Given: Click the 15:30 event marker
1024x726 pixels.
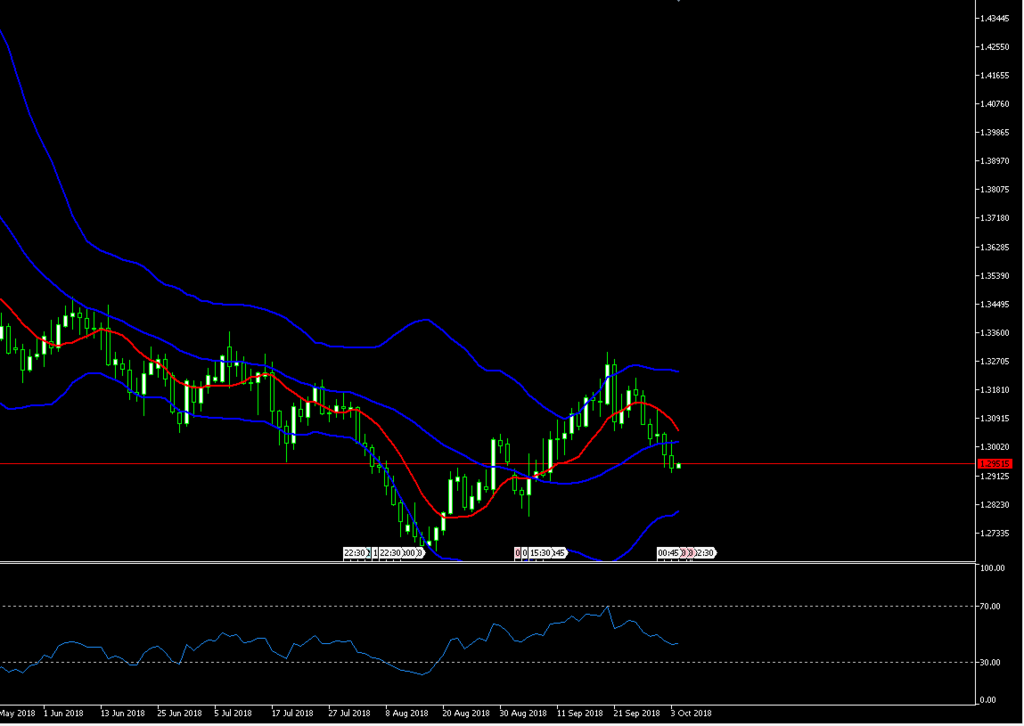Looking at the screenshot, I should 540,553.
